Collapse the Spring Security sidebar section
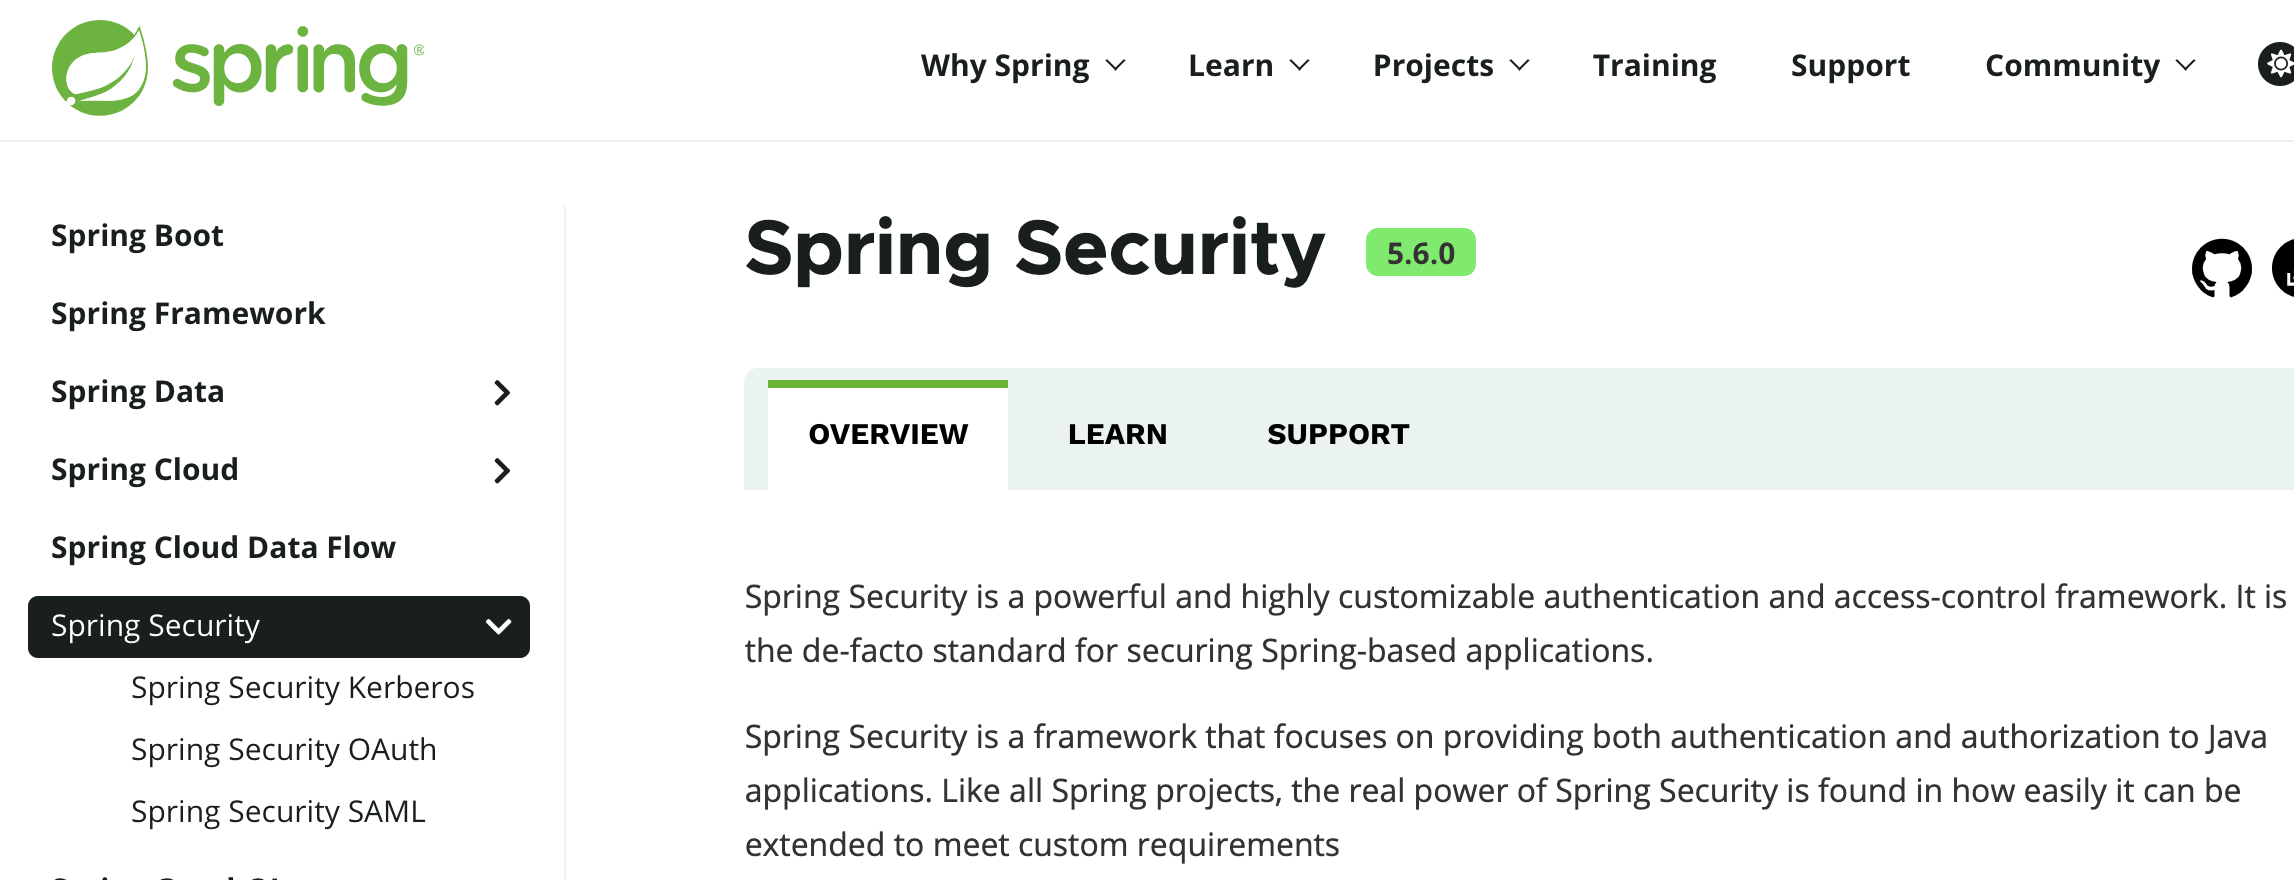 [x=498, y=627]
